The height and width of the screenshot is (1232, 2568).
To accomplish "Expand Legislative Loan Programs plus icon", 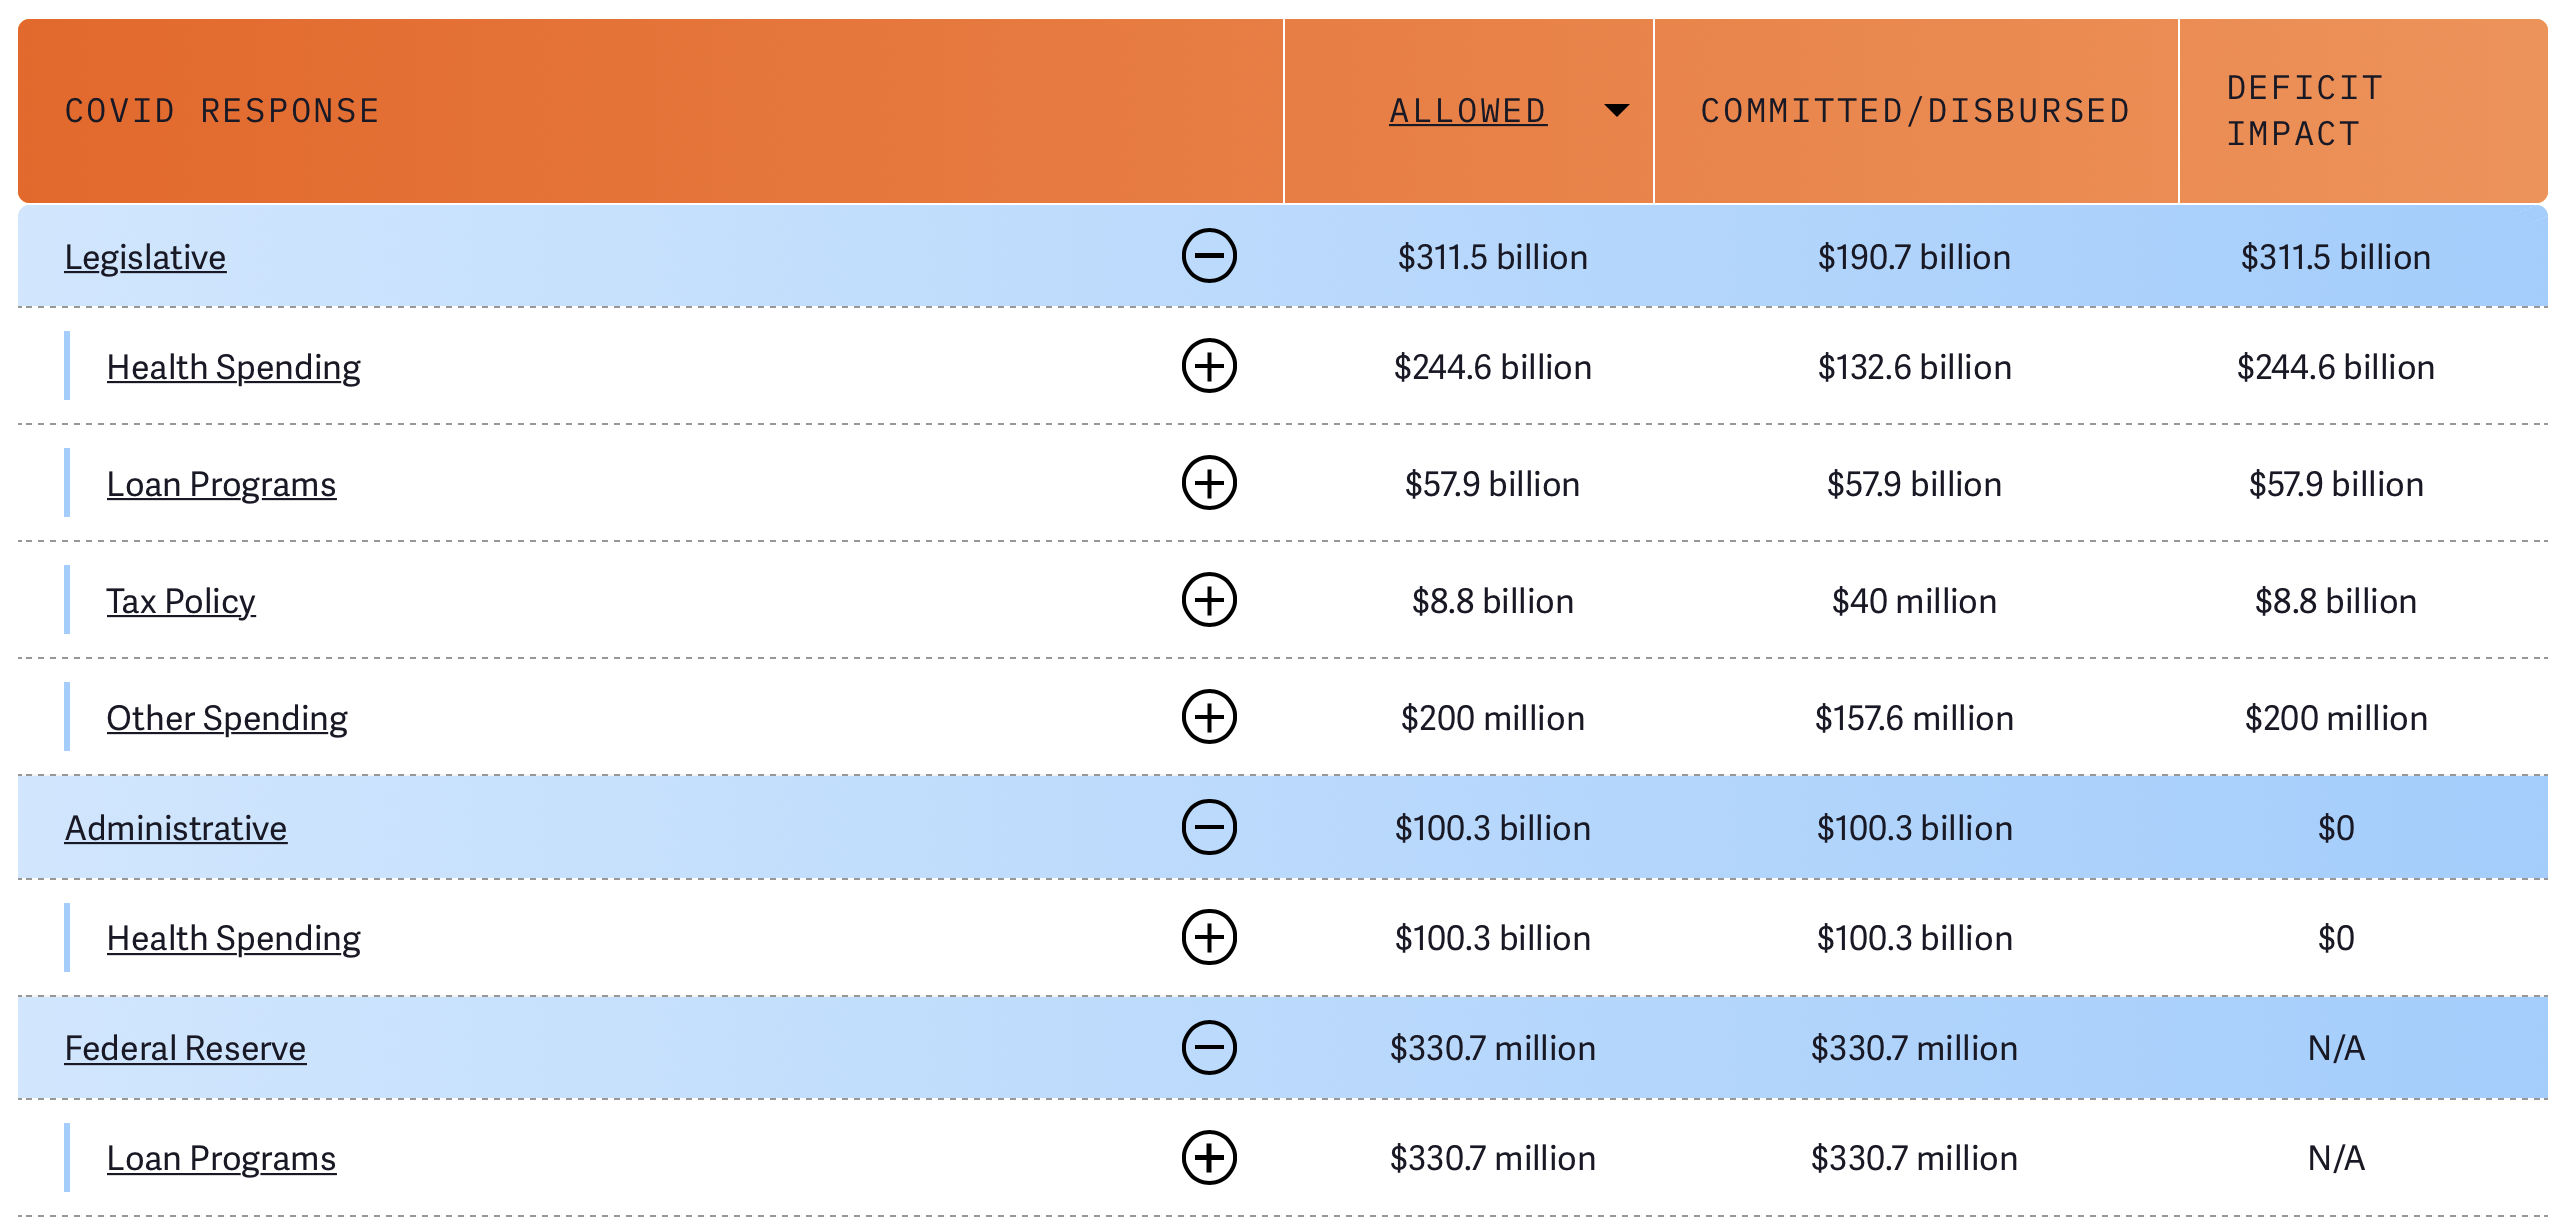I will click(x=1209, y=483).
